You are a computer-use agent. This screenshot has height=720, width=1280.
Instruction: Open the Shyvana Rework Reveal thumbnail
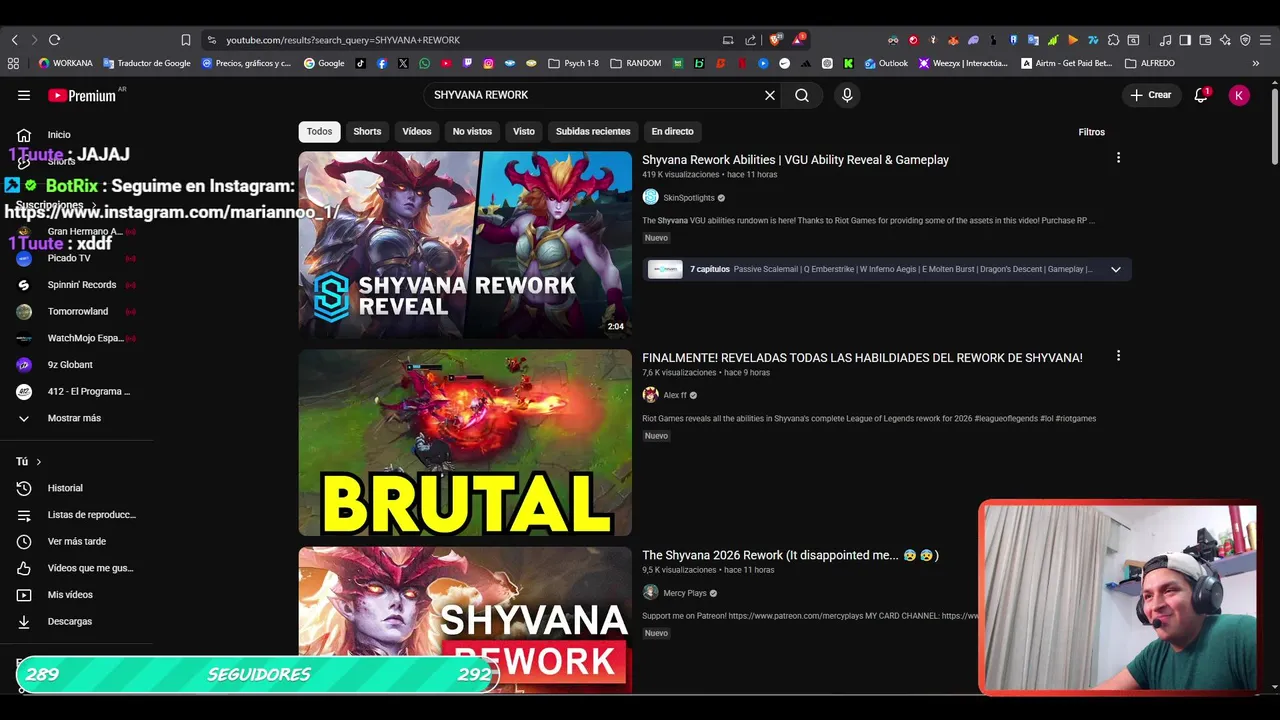465,245
